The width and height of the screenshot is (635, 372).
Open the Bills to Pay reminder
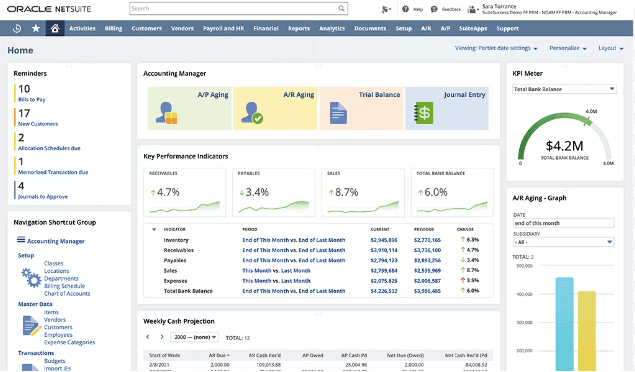[32, 100]
